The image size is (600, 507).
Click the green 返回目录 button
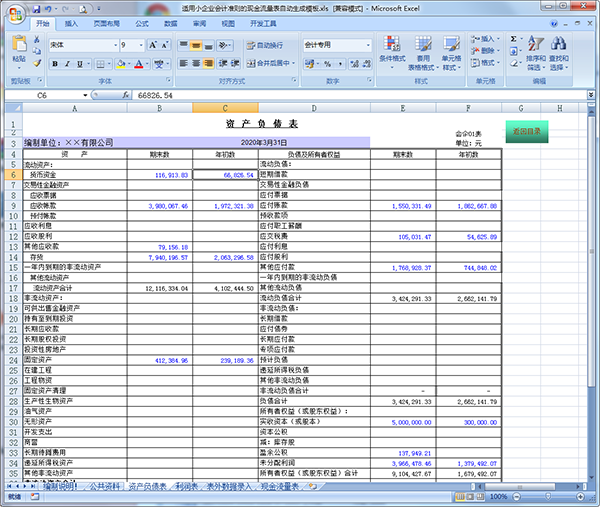coord(527,131)
